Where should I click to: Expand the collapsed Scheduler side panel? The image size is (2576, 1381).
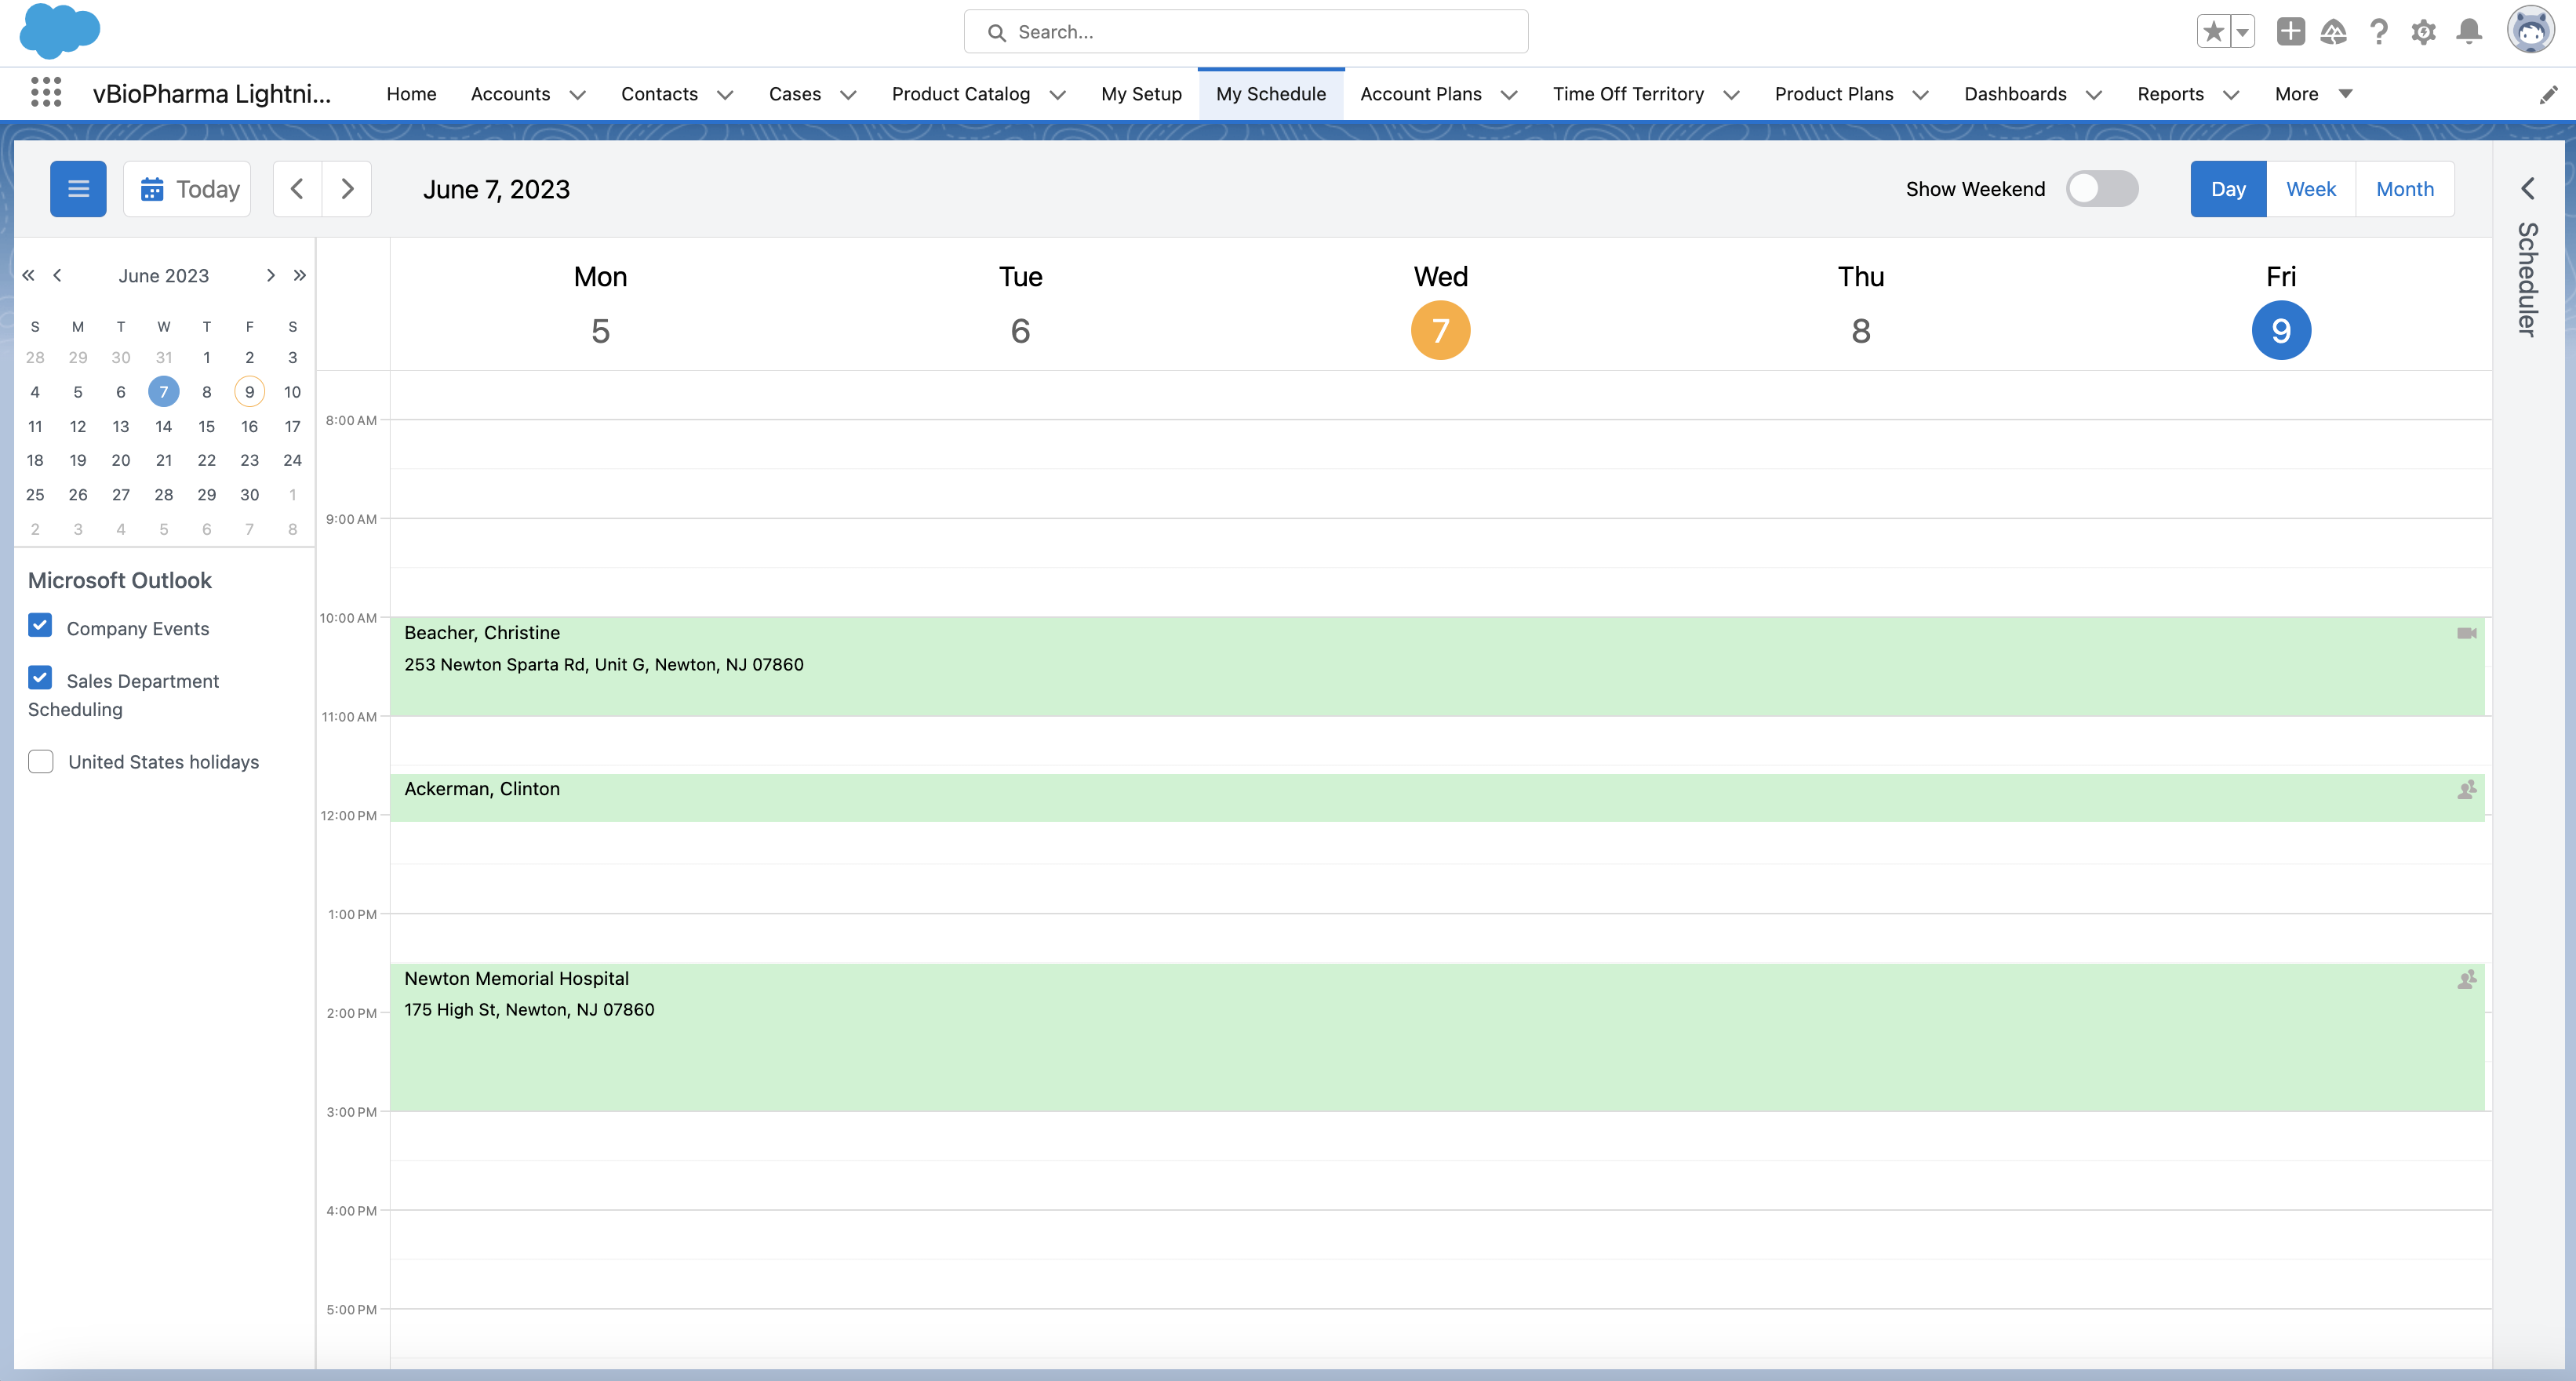click(x=2528, y=189)
